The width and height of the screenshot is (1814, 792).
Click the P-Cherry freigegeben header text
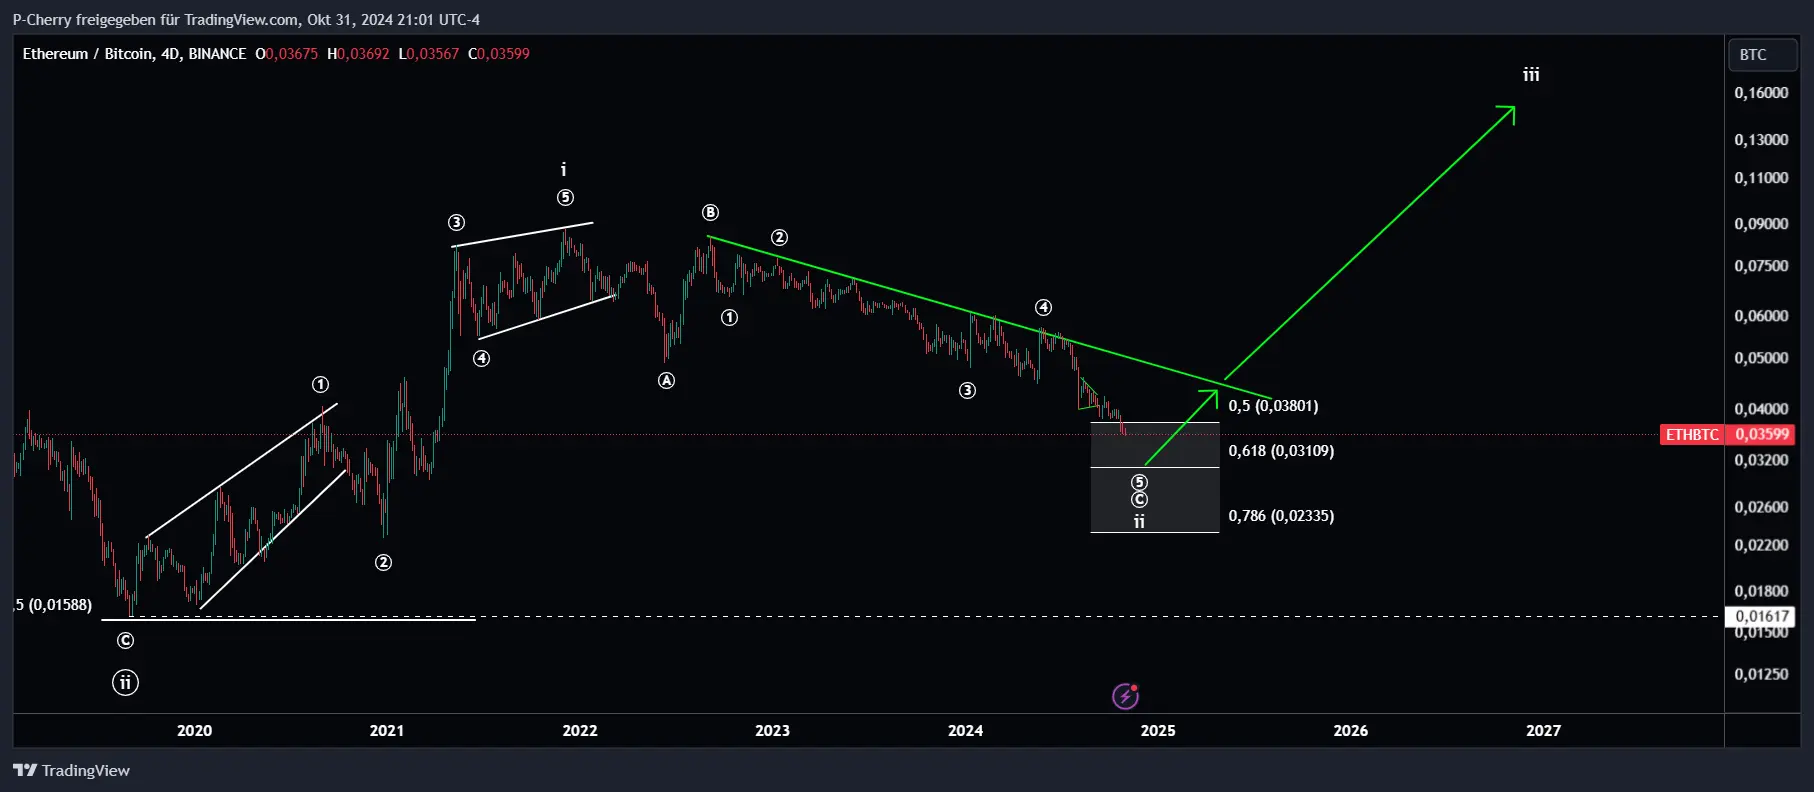(x=246, y=19)
